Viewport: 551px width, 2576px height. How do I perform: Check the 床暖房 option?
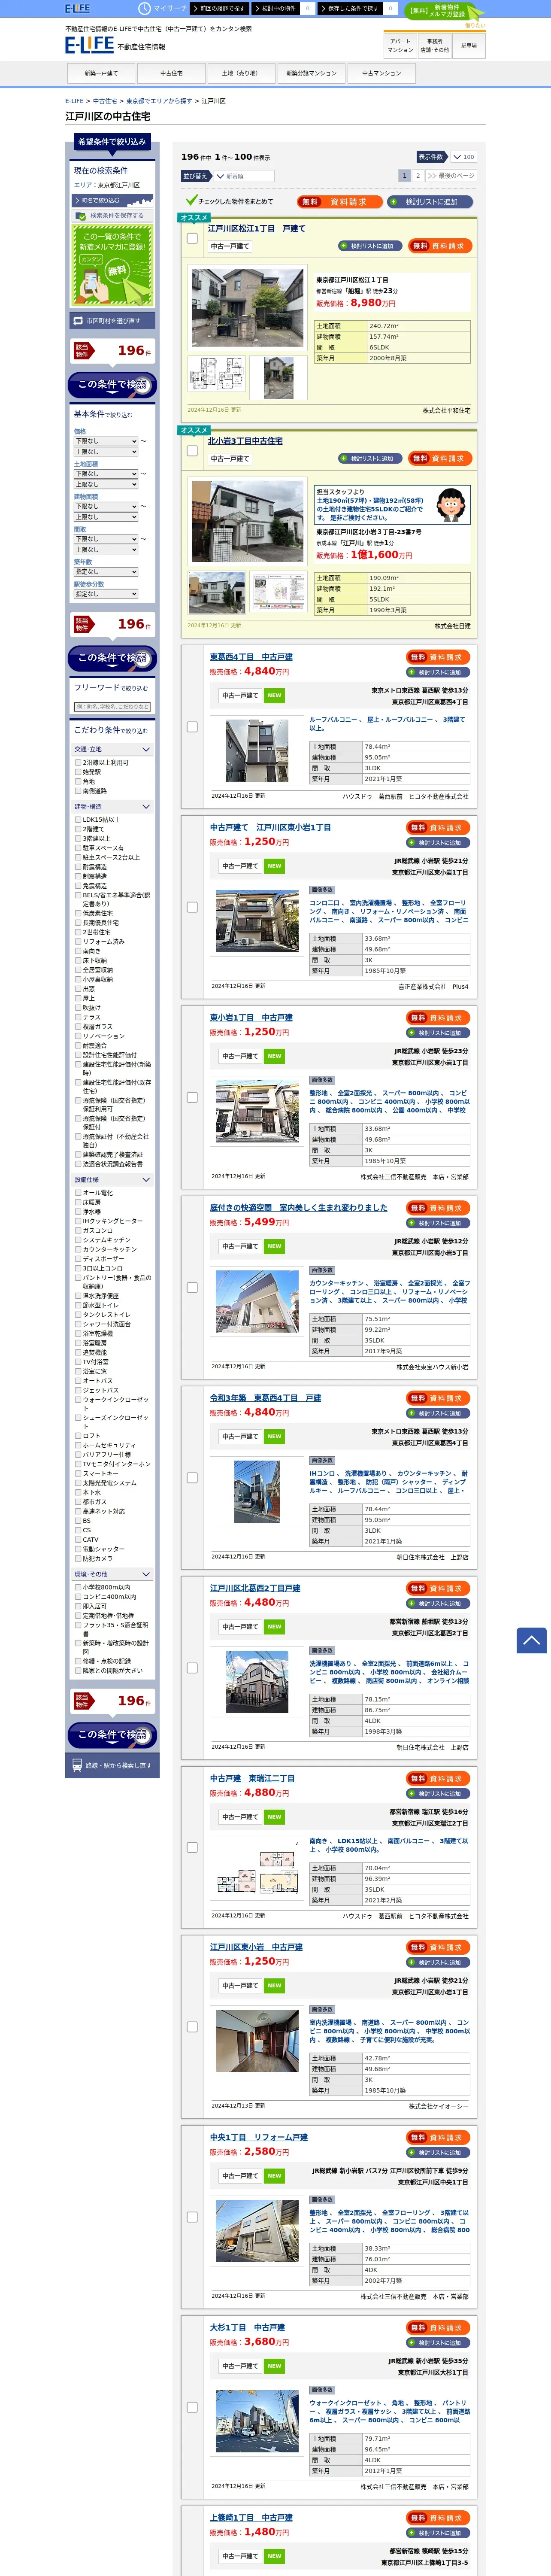coord(78,1202)
